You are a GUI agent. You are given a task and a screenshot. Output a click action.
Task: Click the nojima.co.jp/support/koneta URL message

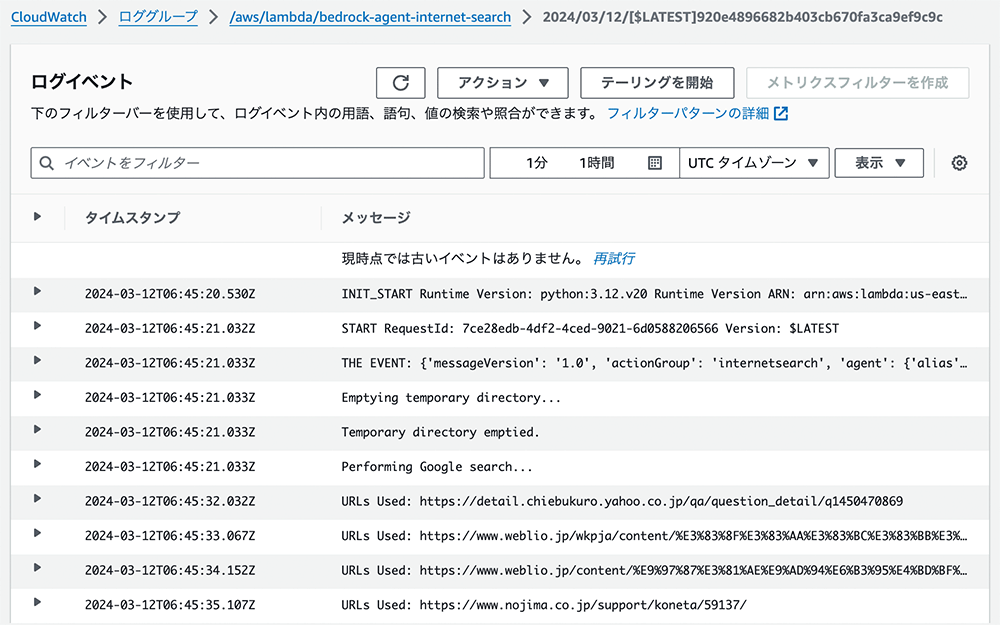[x=543, y=605]
